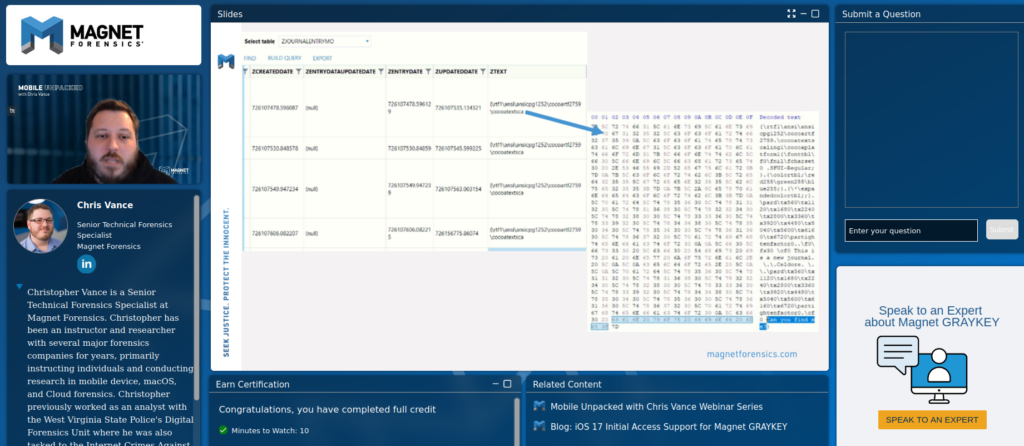Click the Slides panel title
The width and height of the screenshot is (1024, 446).
[x=230, y=14]
